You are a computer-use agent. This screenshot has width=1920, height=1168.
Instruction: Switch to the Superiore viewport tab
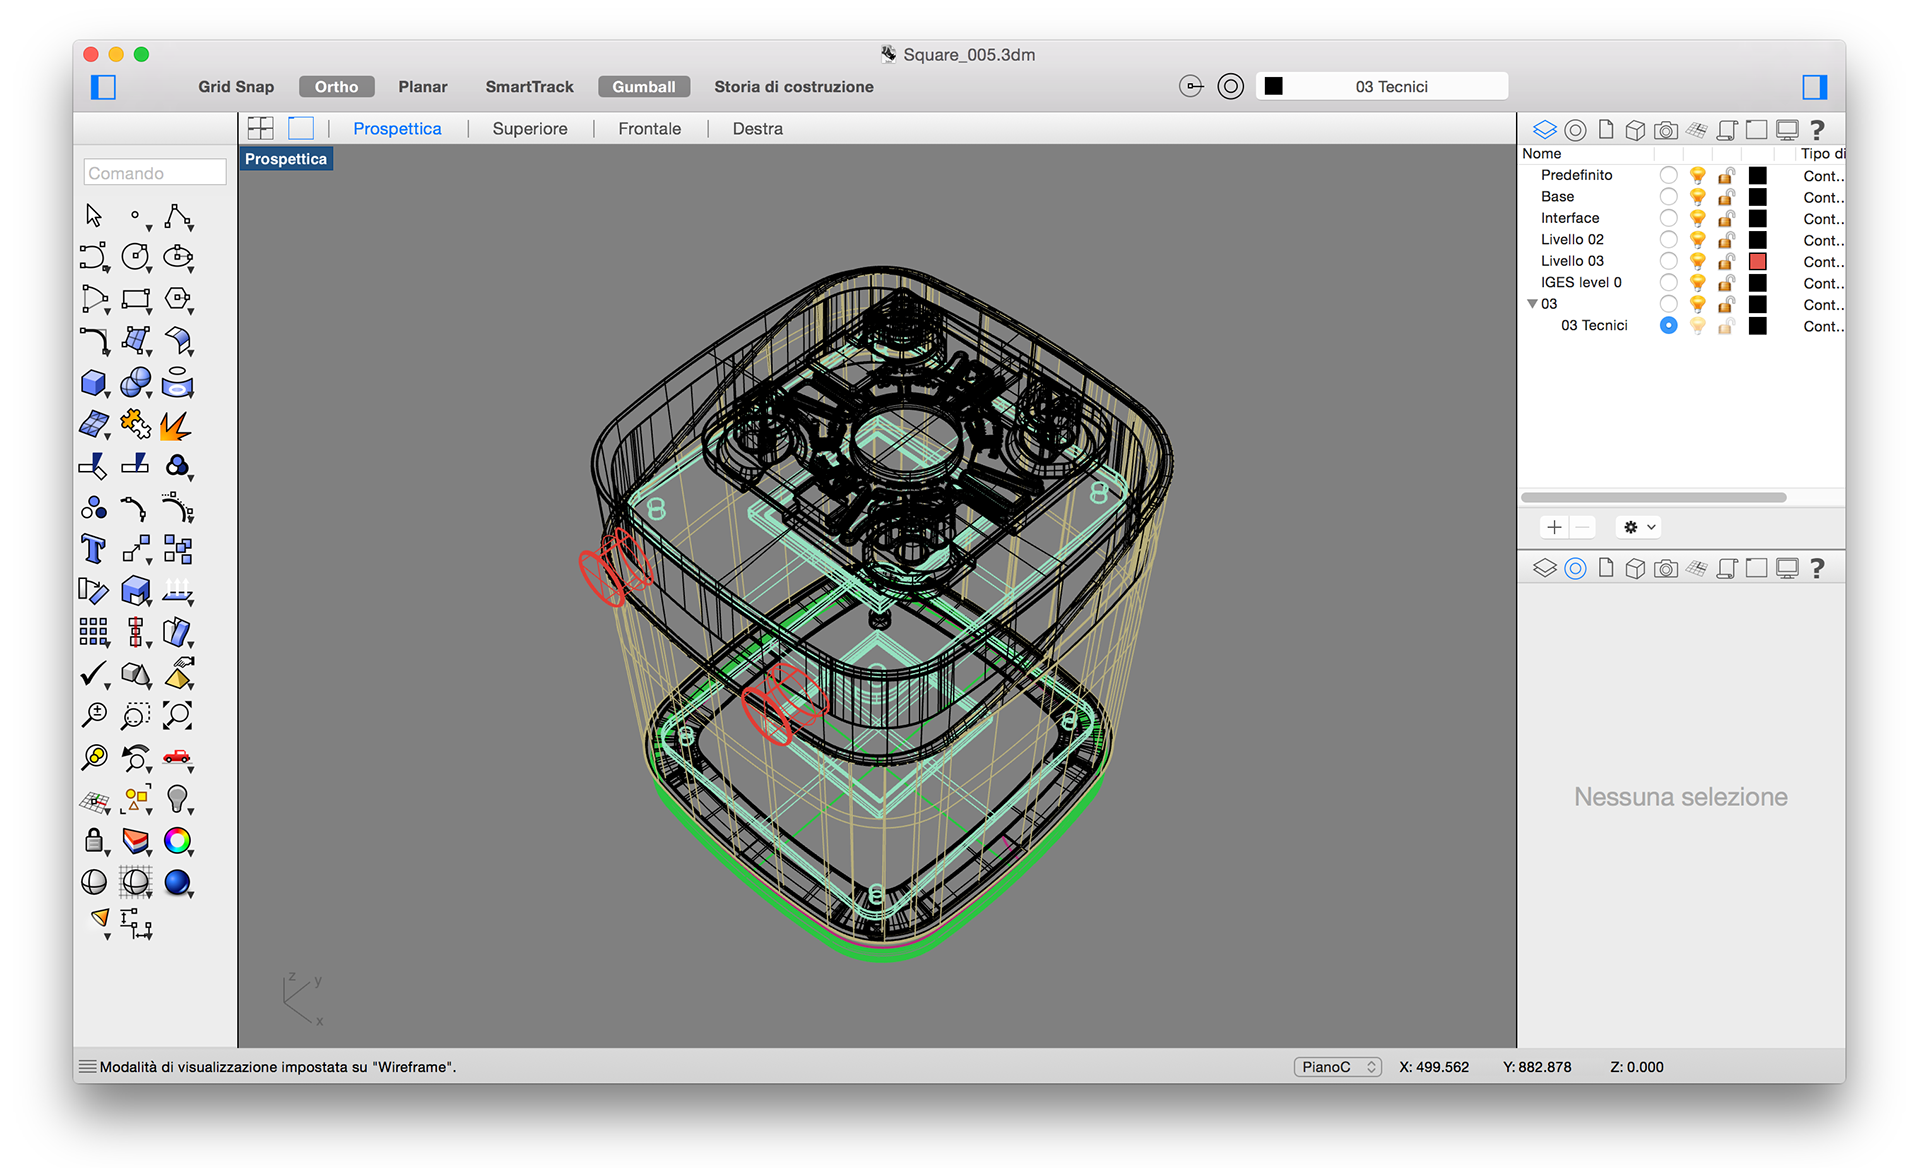(x=529, y=128)
